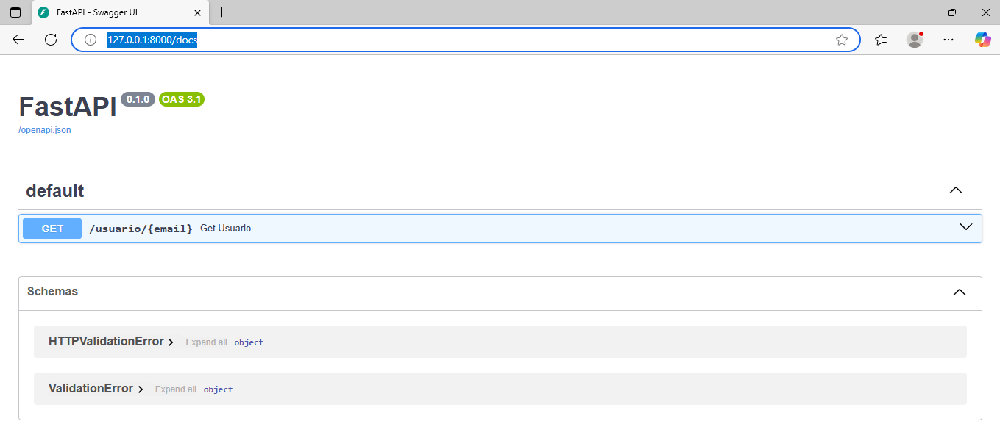Select the FastAPI - Swagger UI tab
This screenshot has width=1002, height=442.
[110, 12]
